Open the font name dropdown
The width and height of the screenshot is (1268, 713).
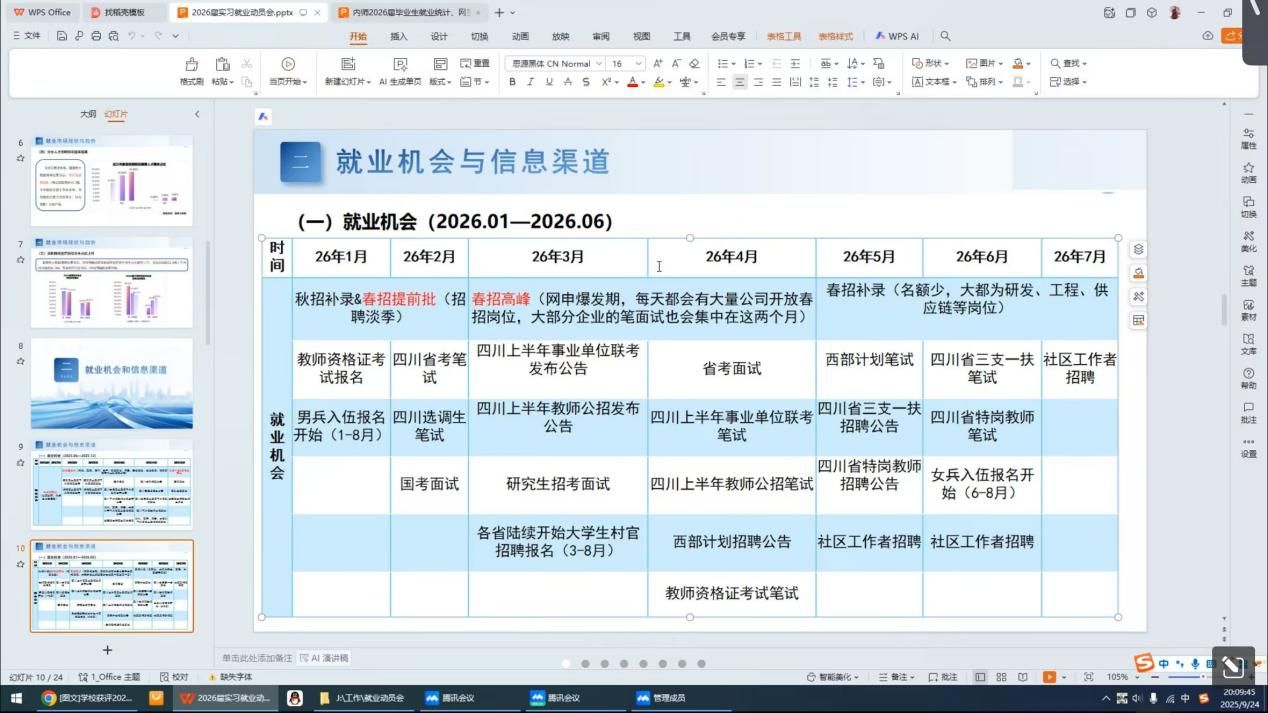click(x=598, y=64)
